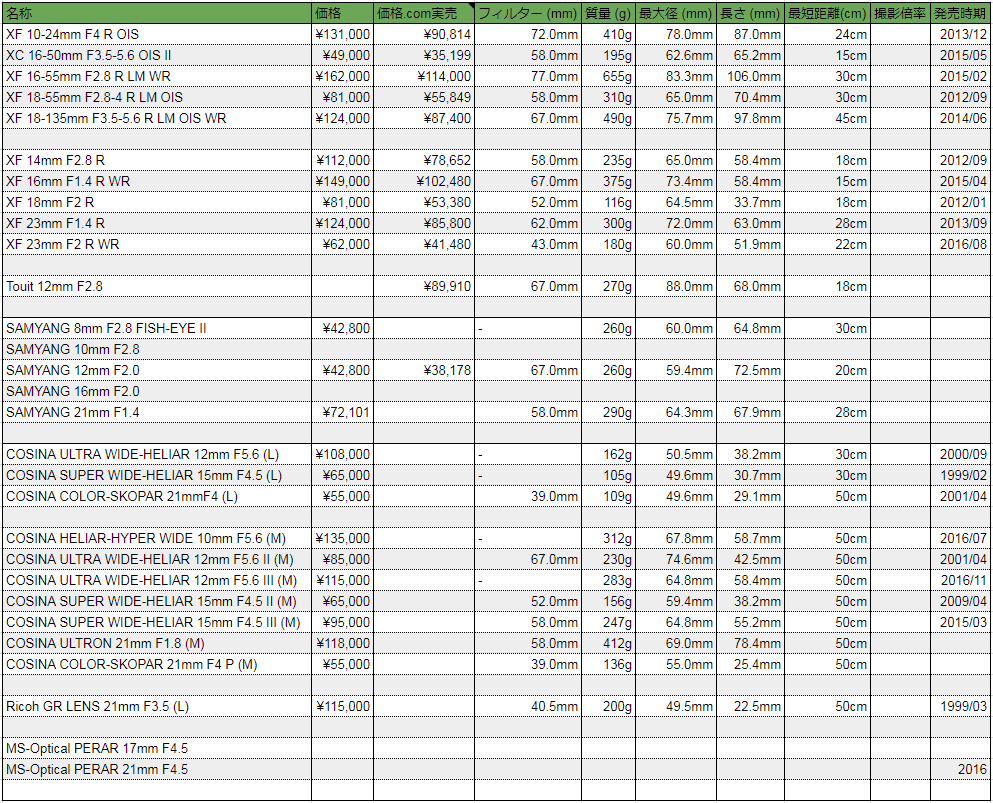Select COSINA ULTRA WIDE-HELIAR 12mm F5.6 II (M)

156,559
